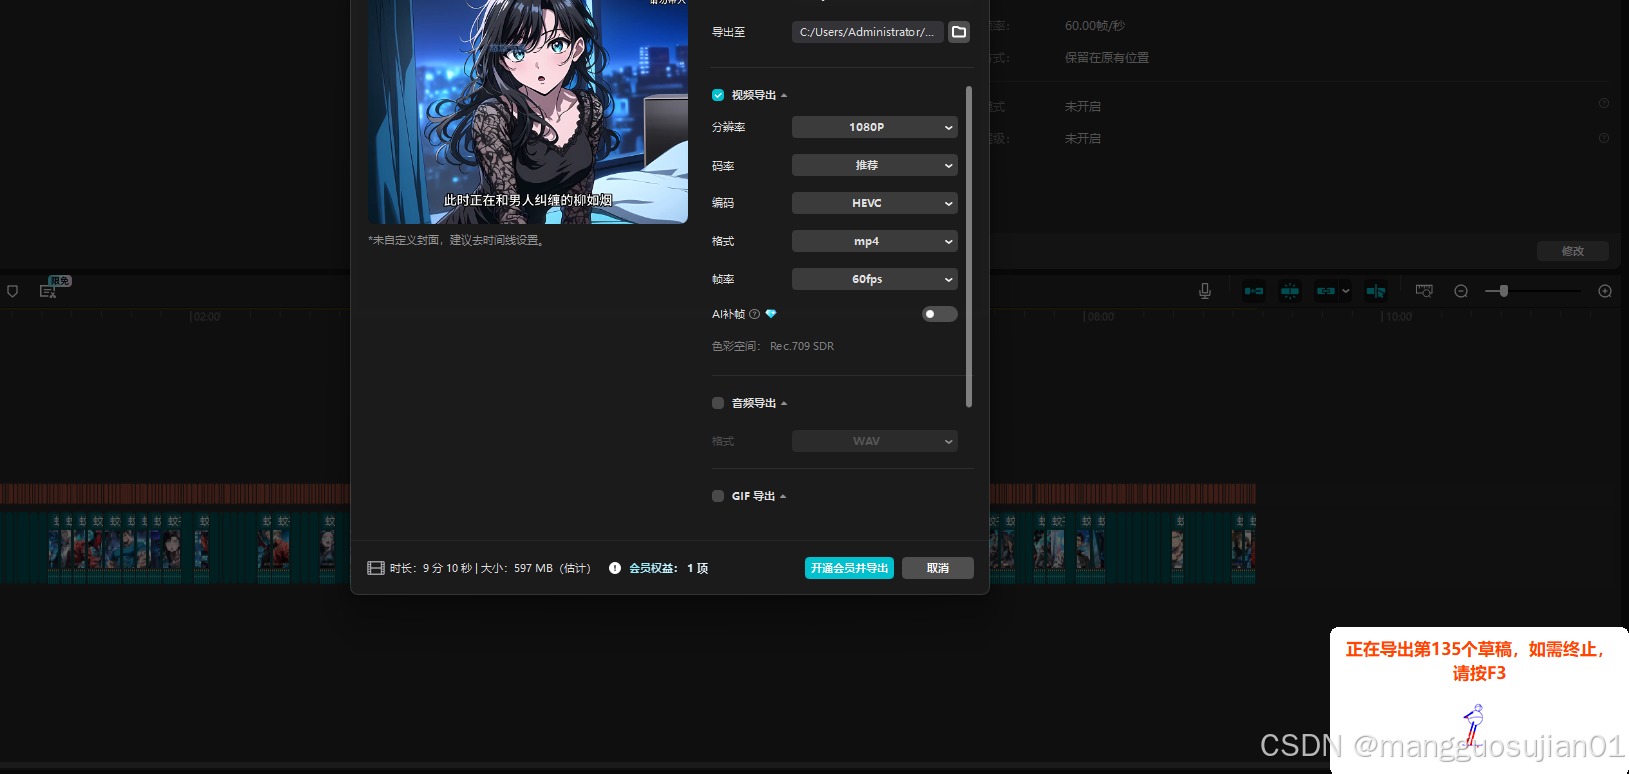Click the duration film strip icon
The height and width of the screenshot is (774, 1629).
point(376,568)
